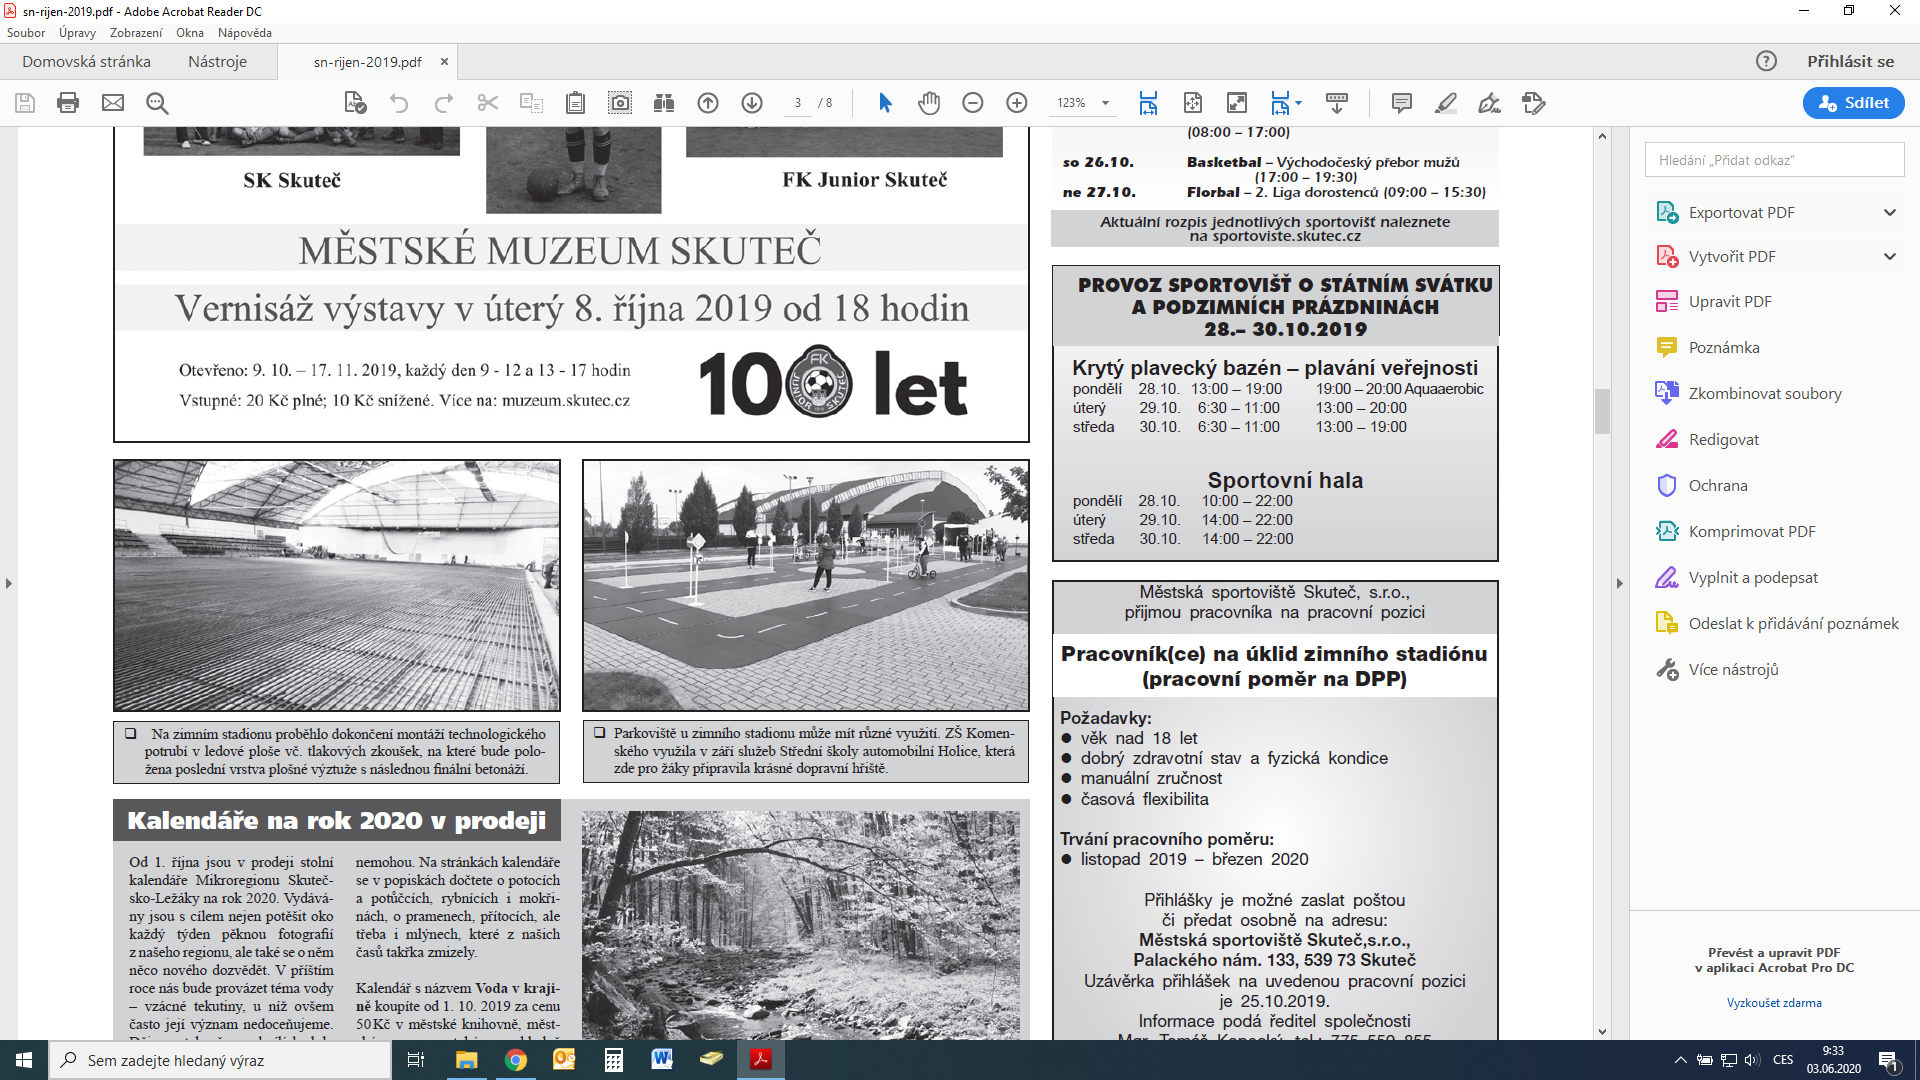The image size is (1920, 1080).
Task: Expand Exportovat PDF chevron
Action: click(x=1890, y=212)
